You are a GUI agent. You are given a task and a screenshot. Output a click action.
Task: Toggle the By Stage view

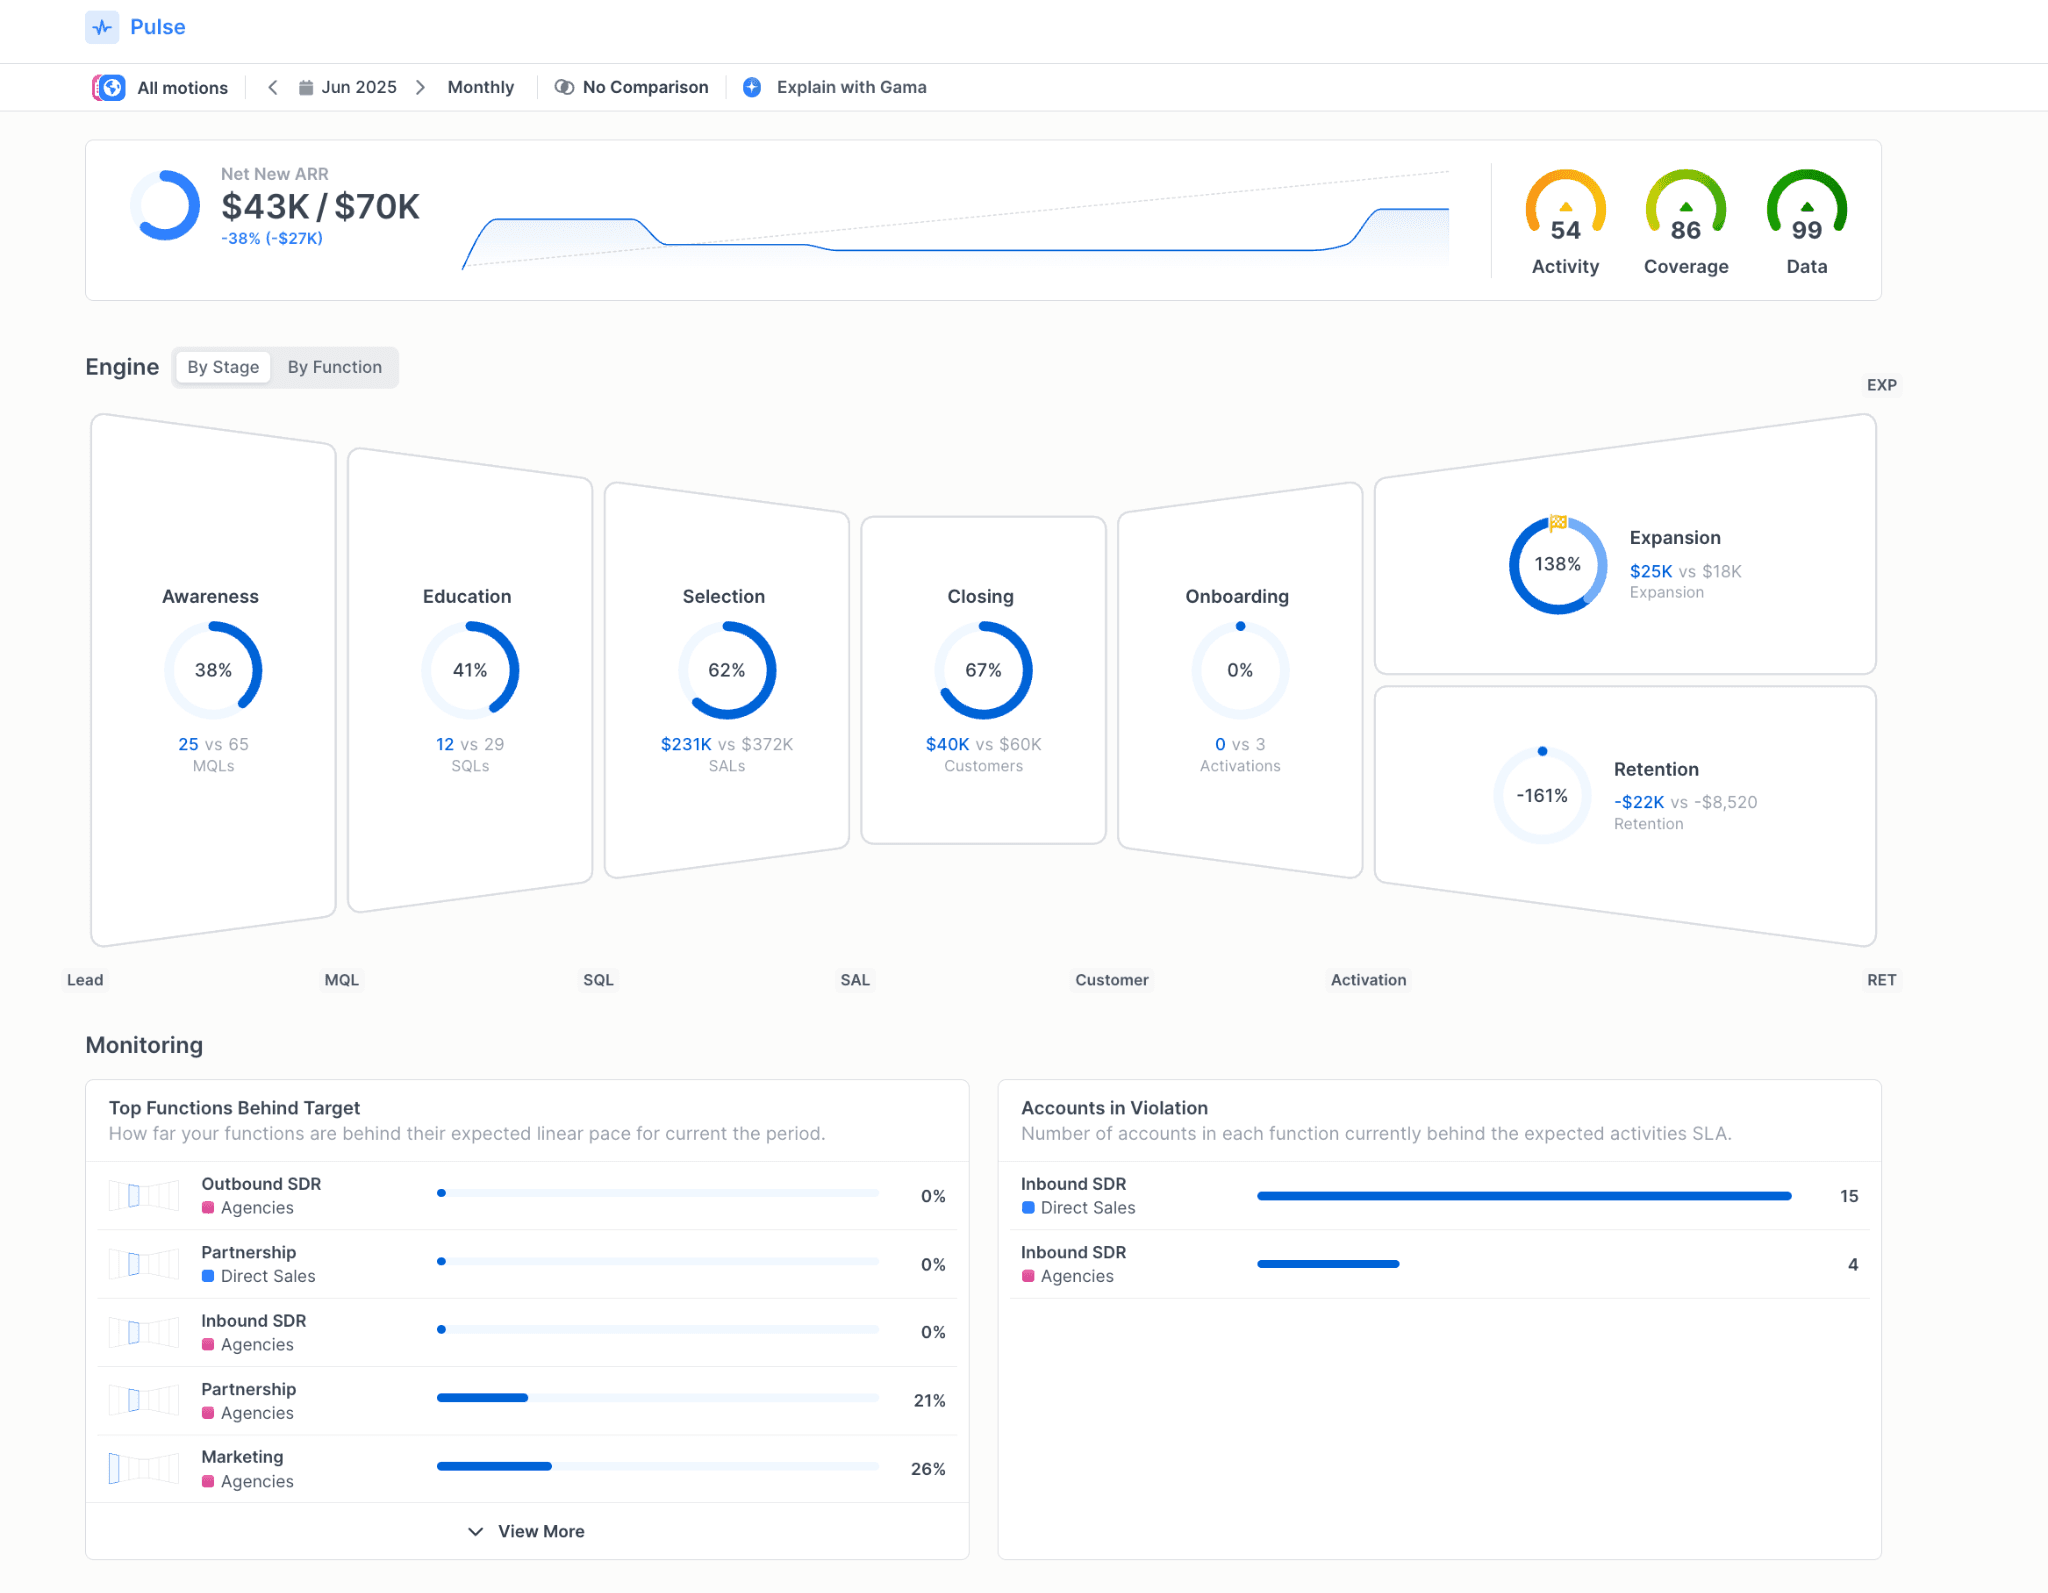[222, 367]
